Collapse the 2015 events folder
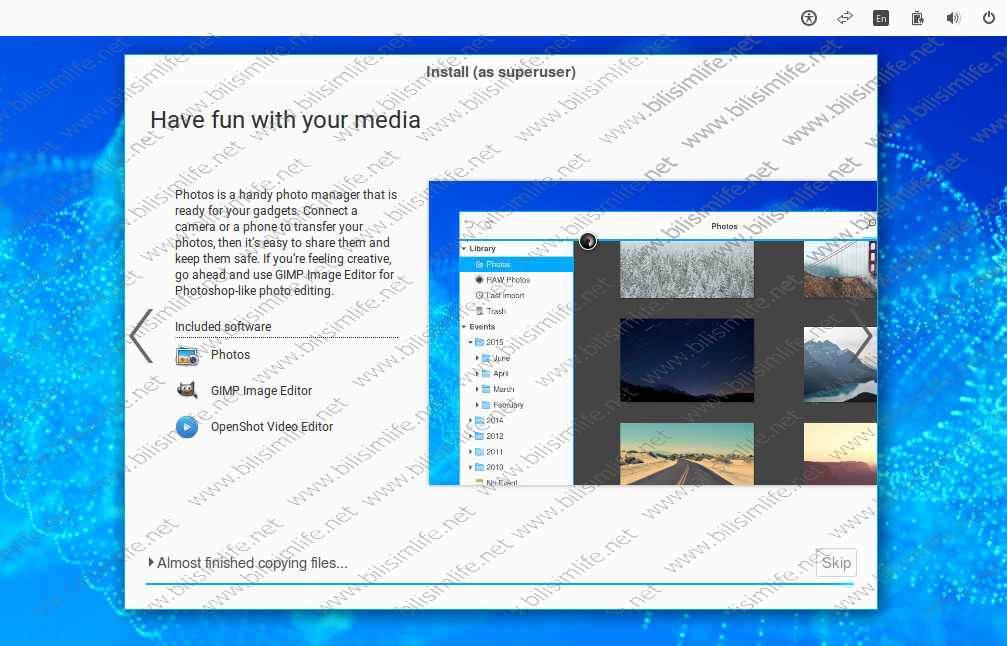Viewport: 1007px width, 646px height. 470,342
